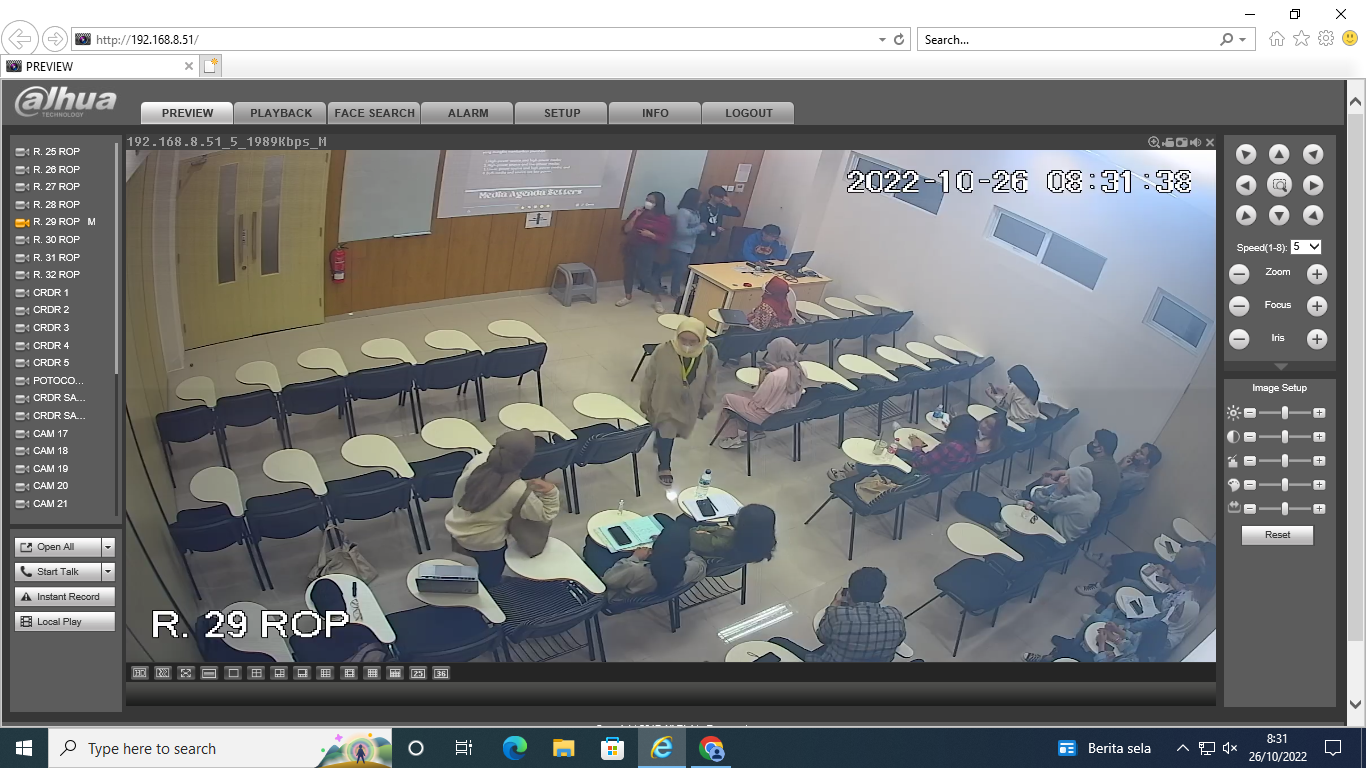
Task: Open Google Chrome from the taskbar
Action: coord(711,748)
